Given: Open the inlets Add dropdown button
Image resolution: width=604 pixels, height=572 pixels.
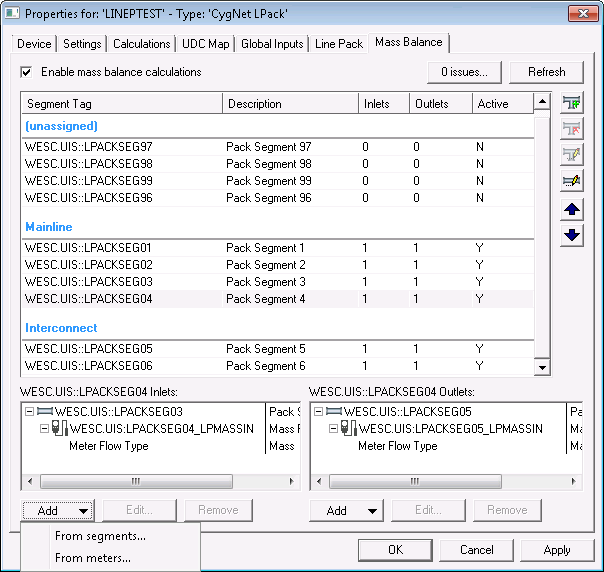Looking at the screenshot, I should coord(57,511).
